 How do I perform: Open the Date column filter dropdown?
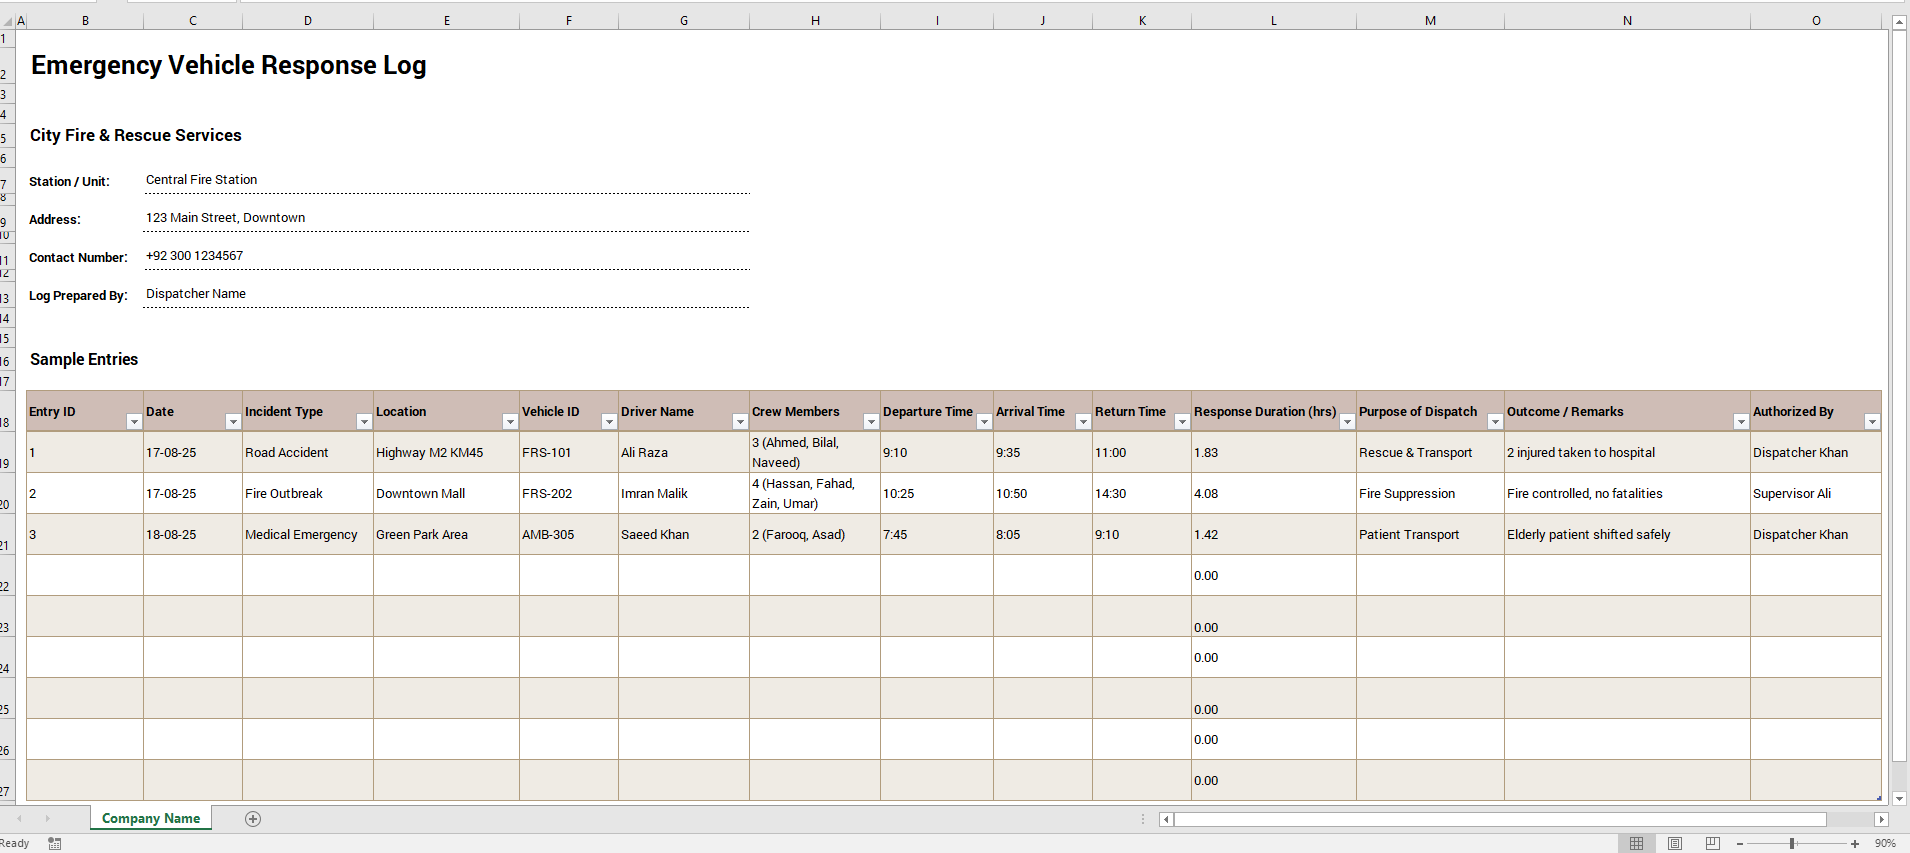(233, 422)
